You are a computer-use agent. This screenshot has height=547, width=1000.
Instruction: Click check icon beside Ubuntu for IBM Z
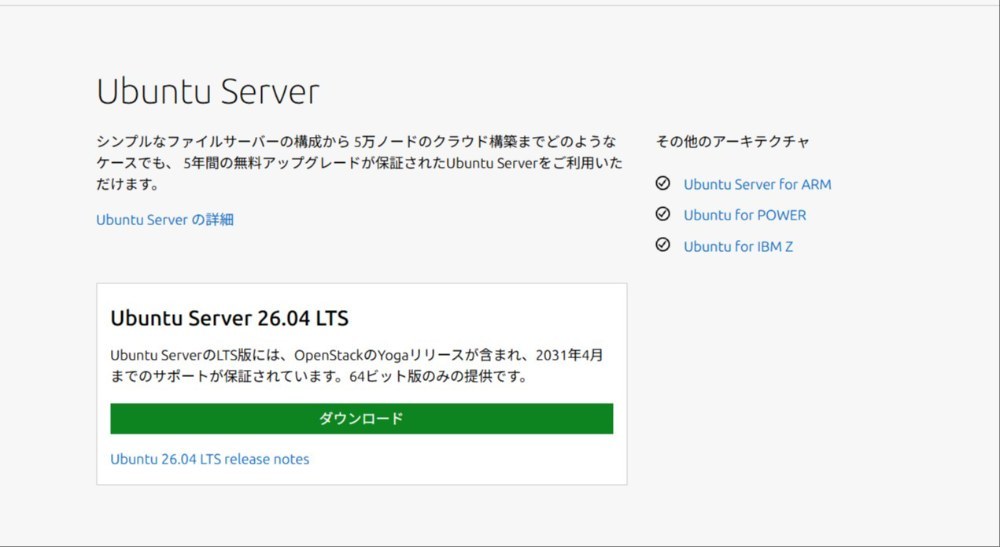pos(663,244)
